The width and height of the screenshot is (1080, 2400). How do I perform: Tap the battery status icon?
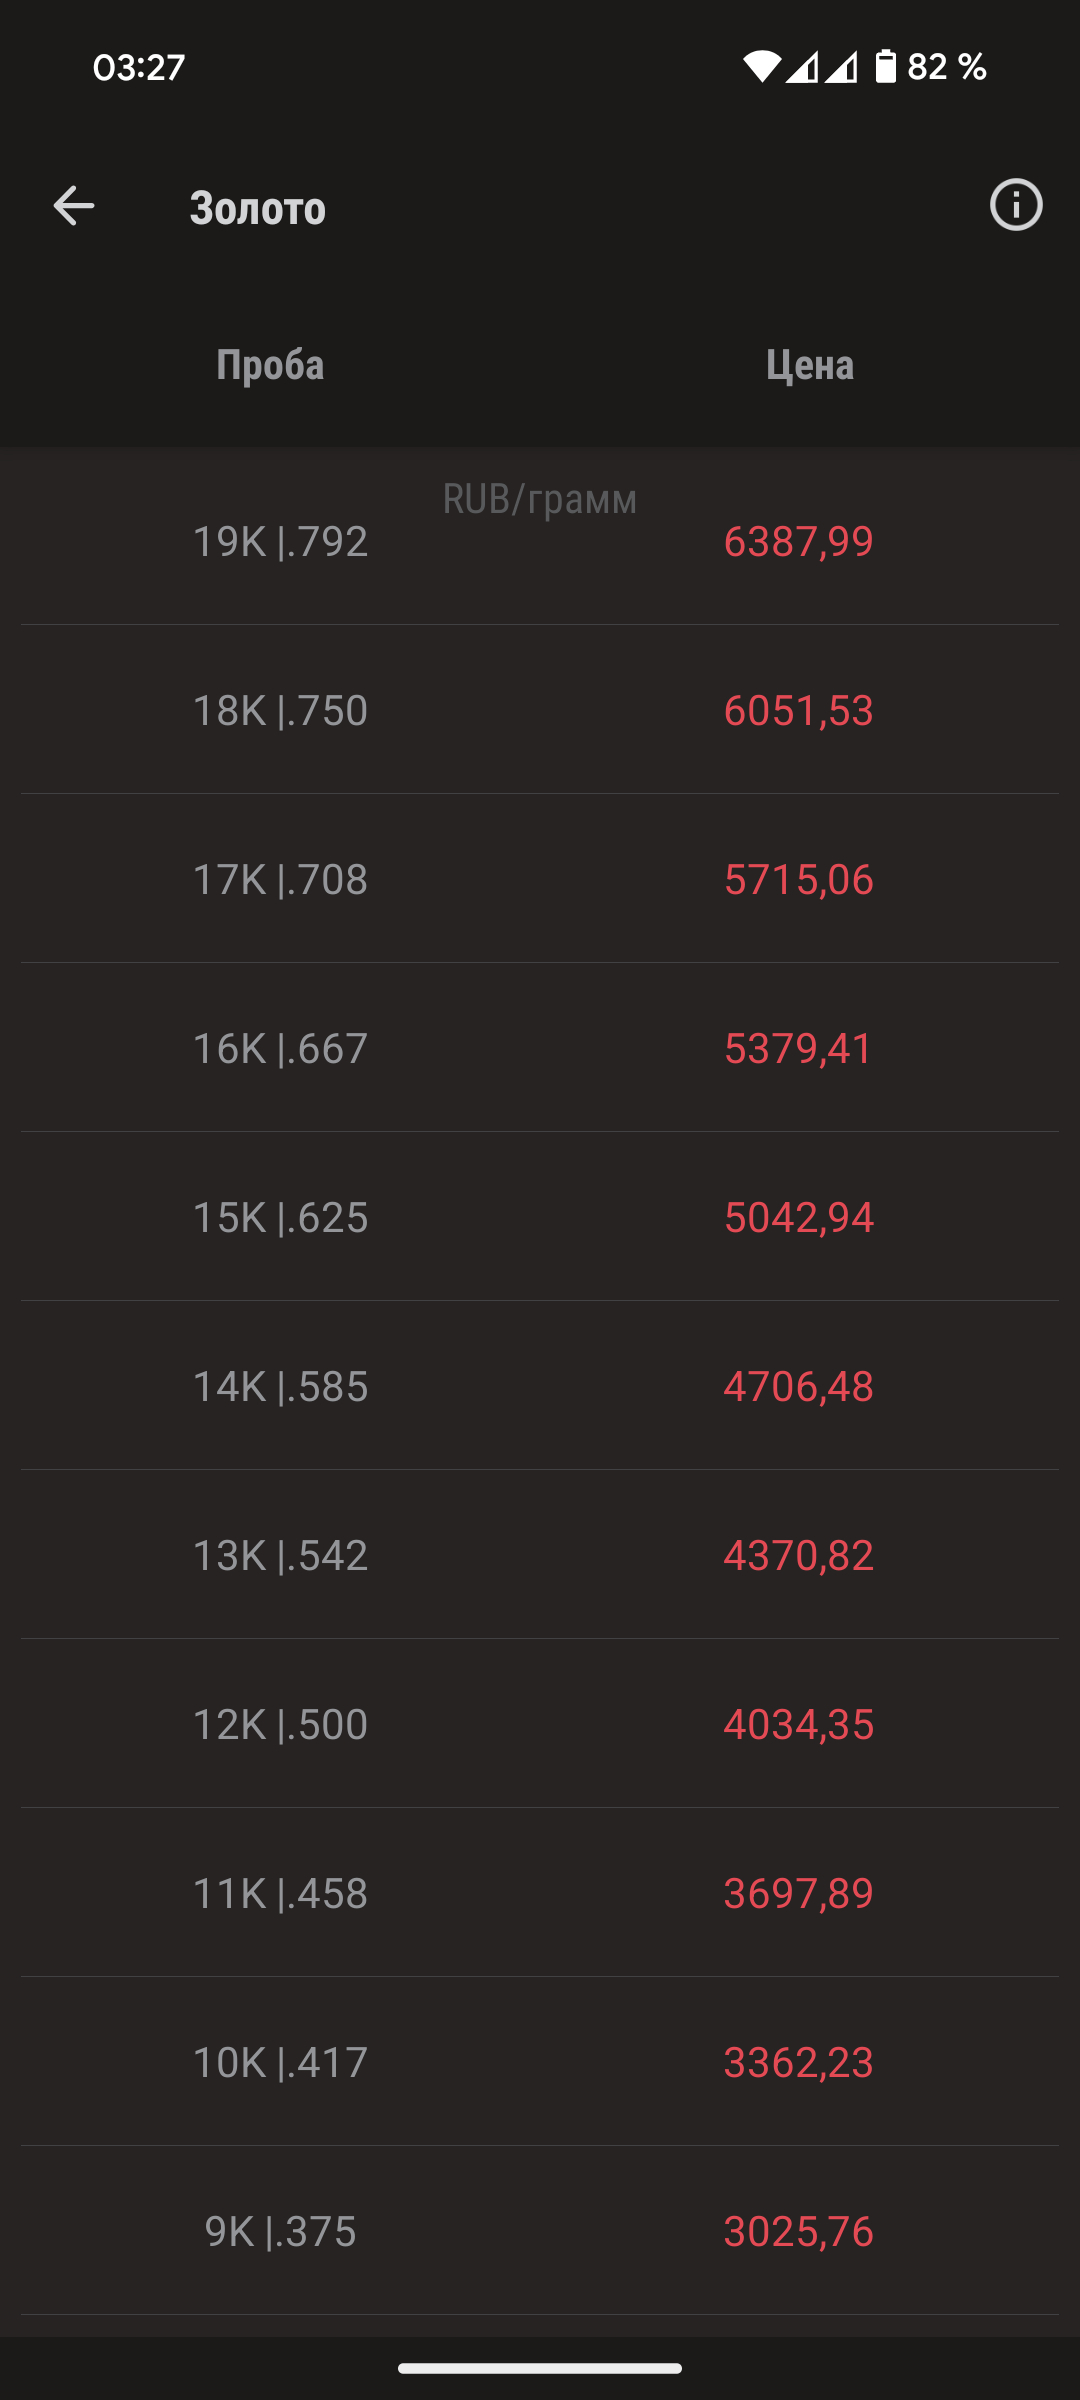pos(885,67)
